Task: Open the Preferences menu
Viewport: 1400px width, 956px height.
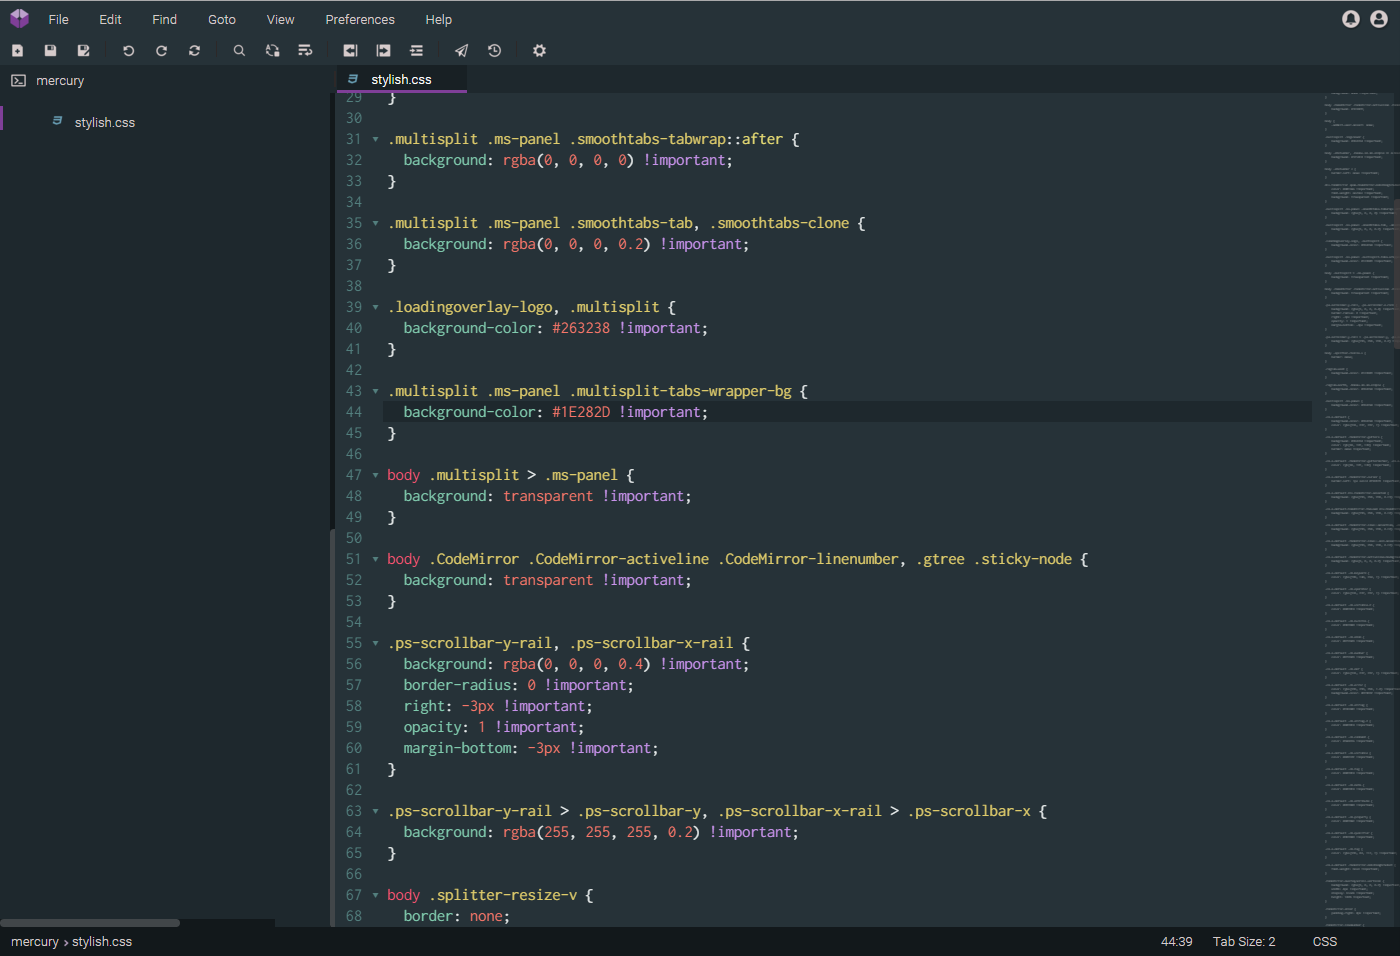Action: 359,19
